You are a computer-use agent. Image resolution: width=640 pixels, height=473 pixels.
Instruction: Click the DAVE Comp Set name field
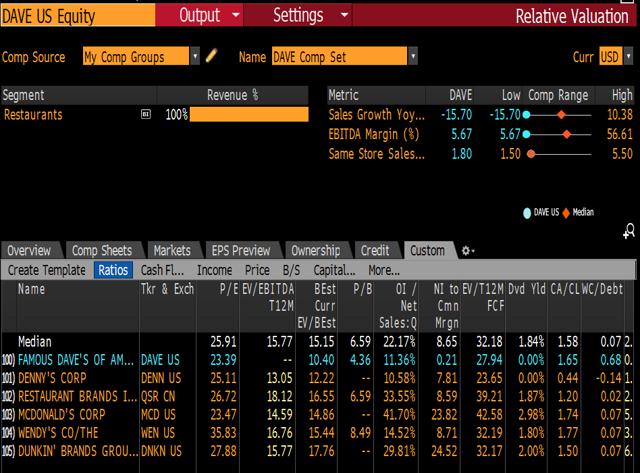tap(340, 56)
